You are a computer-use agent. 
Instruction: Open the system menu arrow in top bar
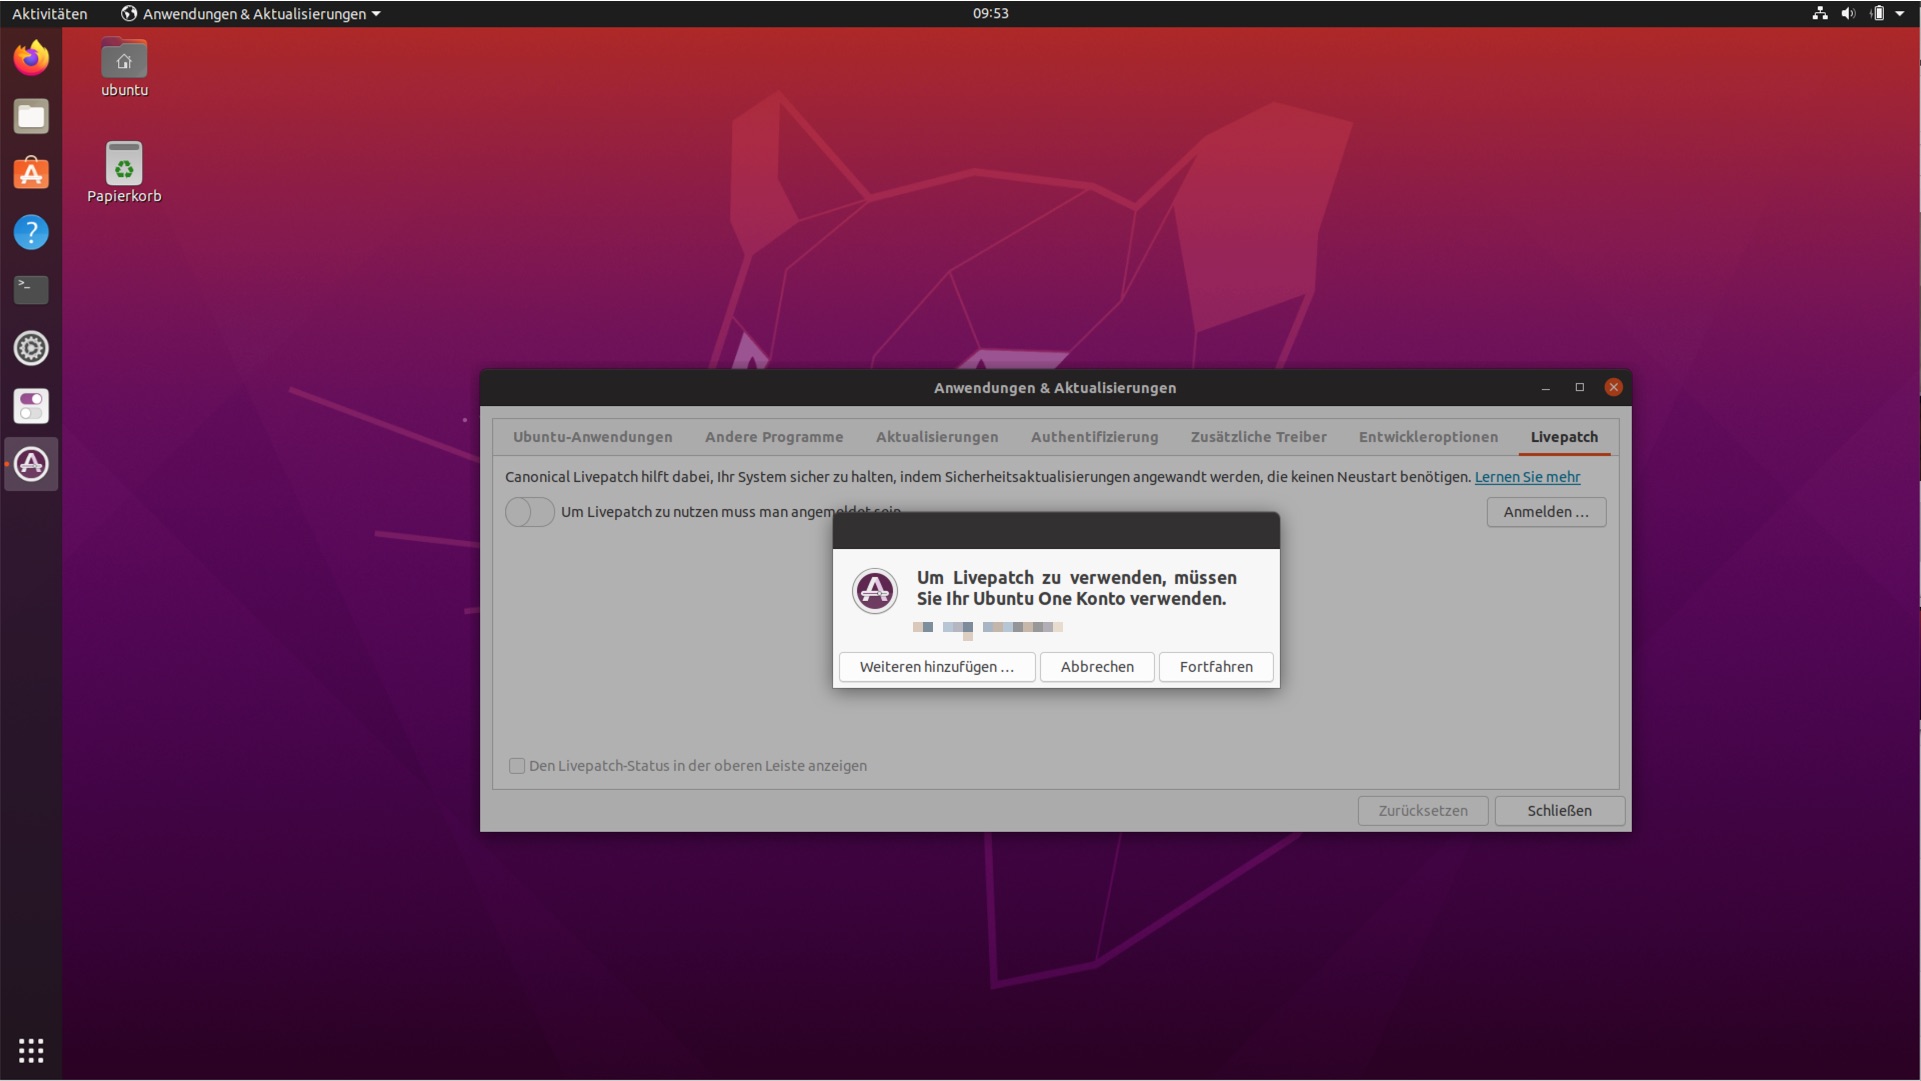click(x=1900, y=13)
